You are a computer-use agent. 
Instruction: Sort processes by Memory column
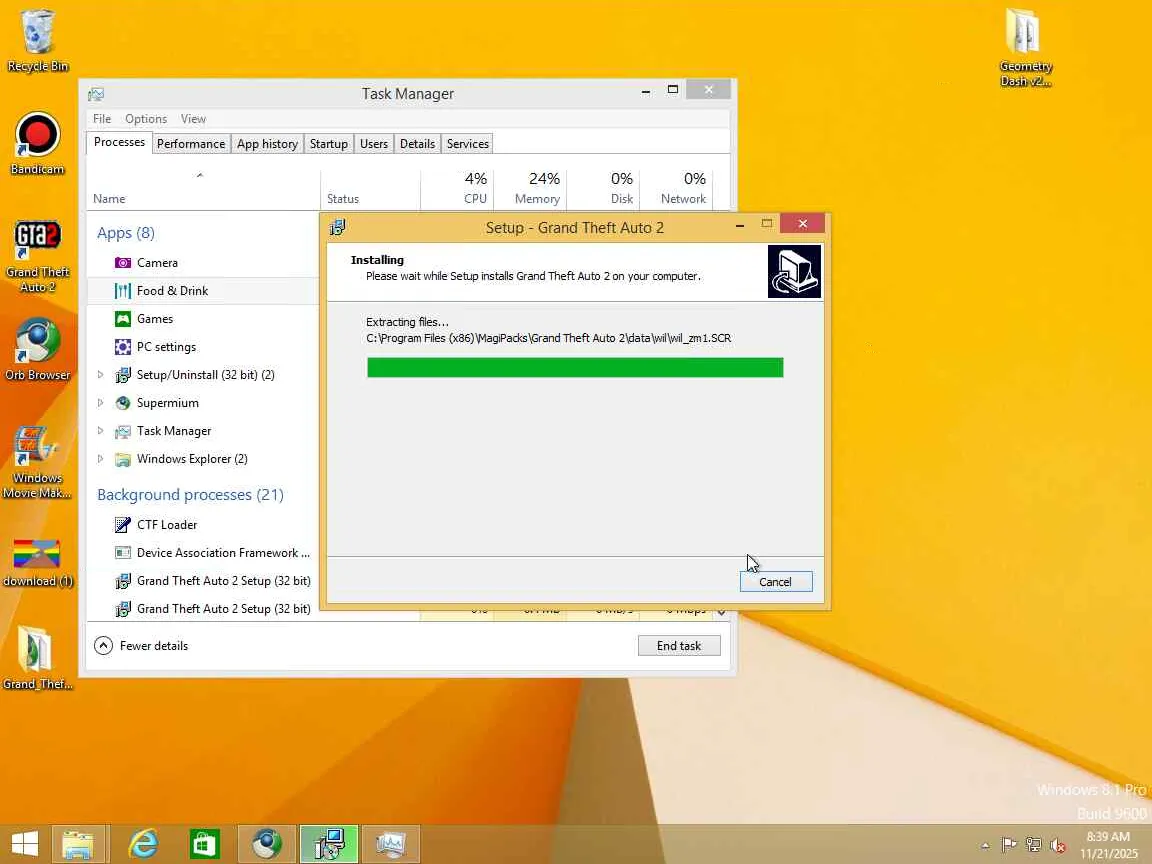click(530, 191)
